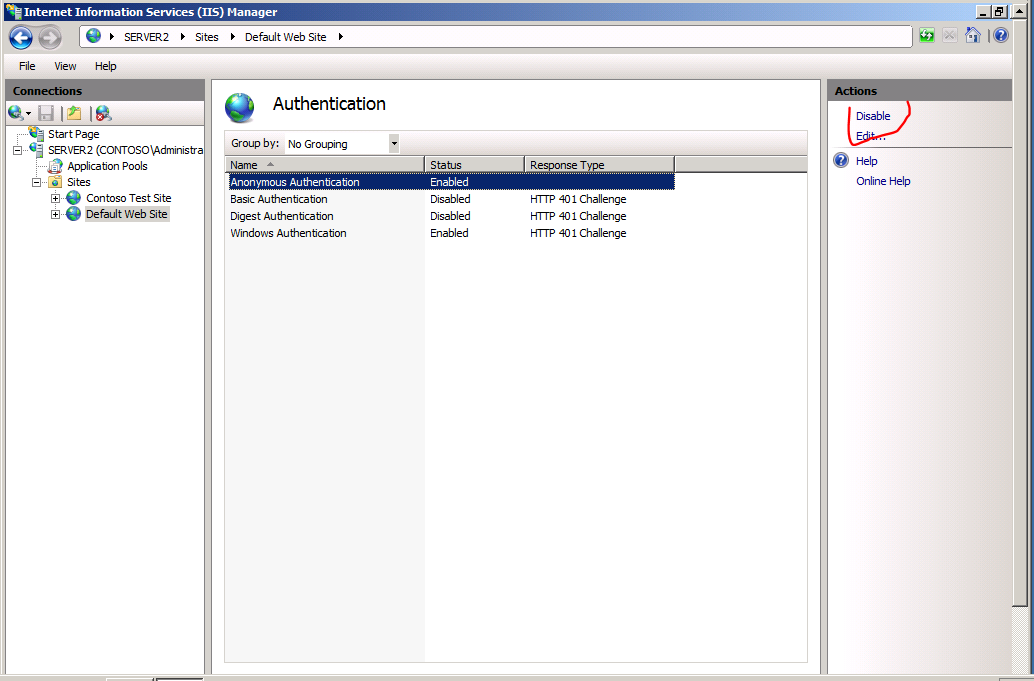Image resolution: width=1034 pixels, height=681 pixels.
Task: Click the Up folder icon in Connections
Action: pos(74,113)
